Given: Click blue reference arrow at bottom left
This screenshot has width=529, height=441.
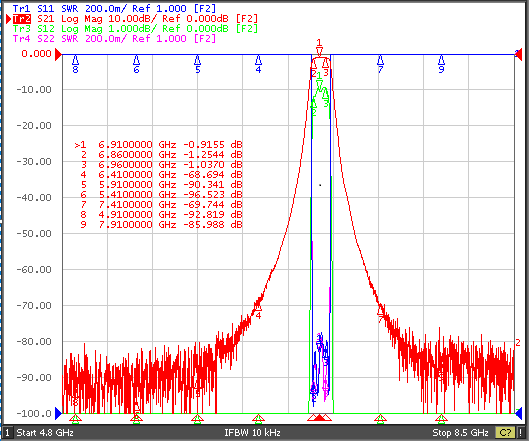Looking at the screenshot, I should pos(59,413).
